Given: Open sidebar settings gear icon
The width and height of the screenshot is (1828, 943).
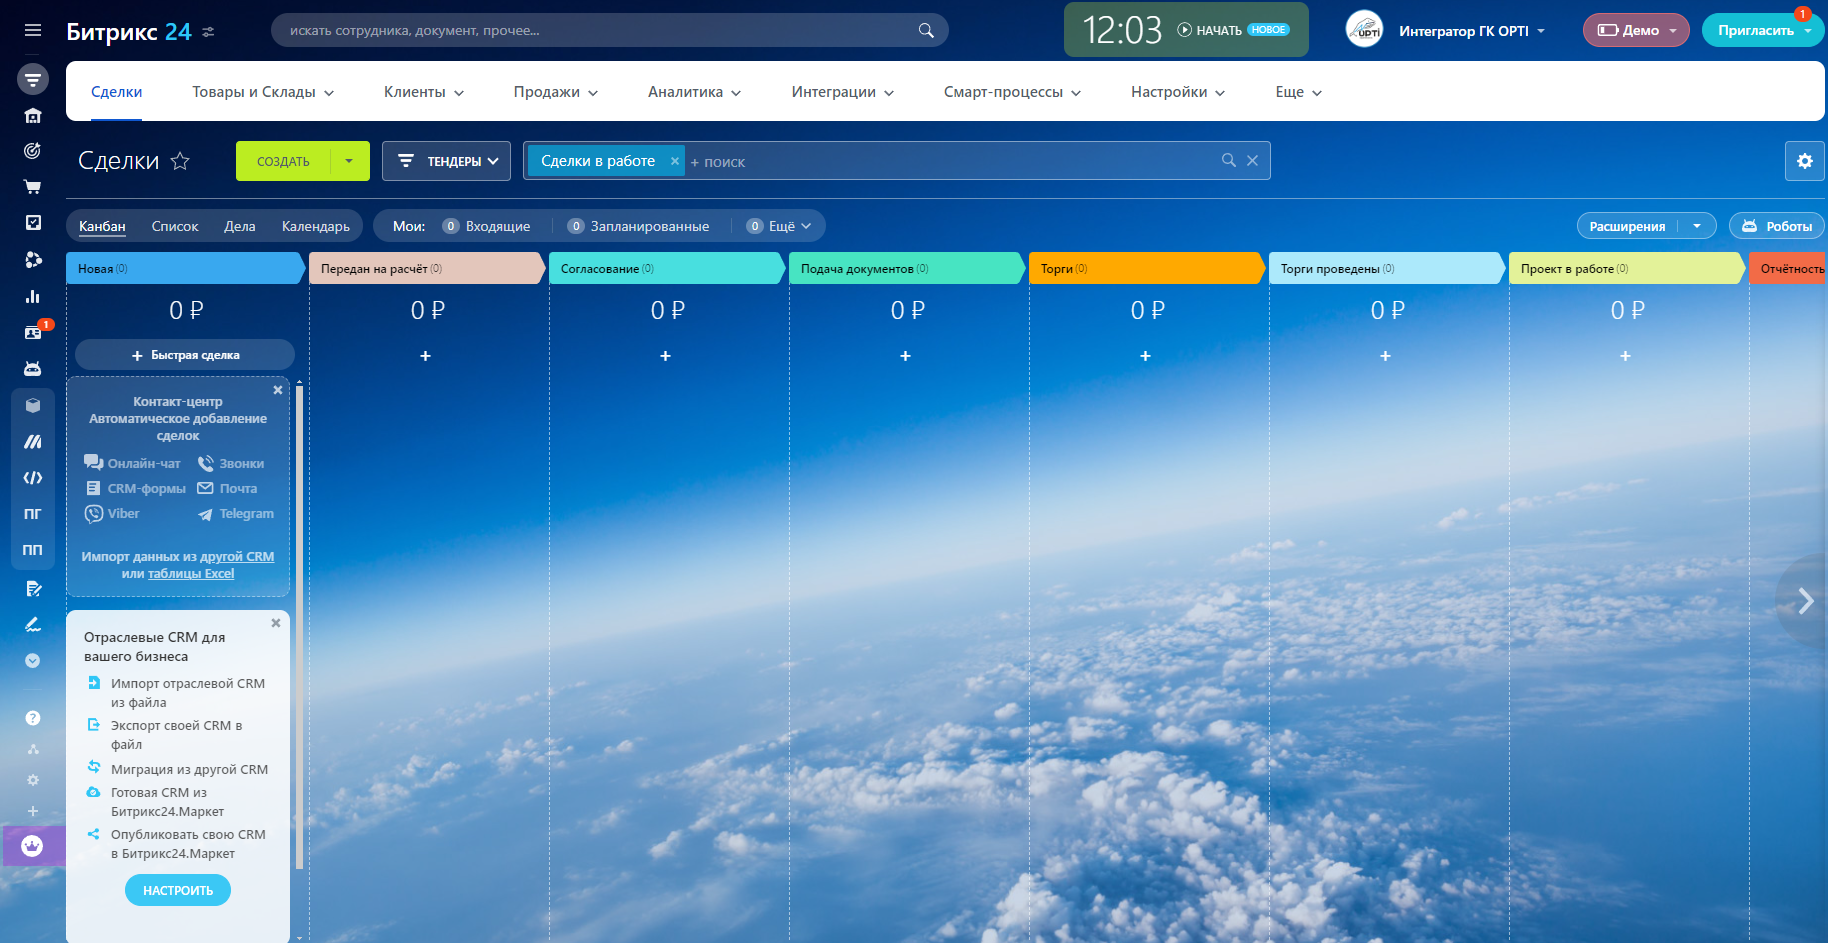Looking at the screenshot, I should 33,780.
